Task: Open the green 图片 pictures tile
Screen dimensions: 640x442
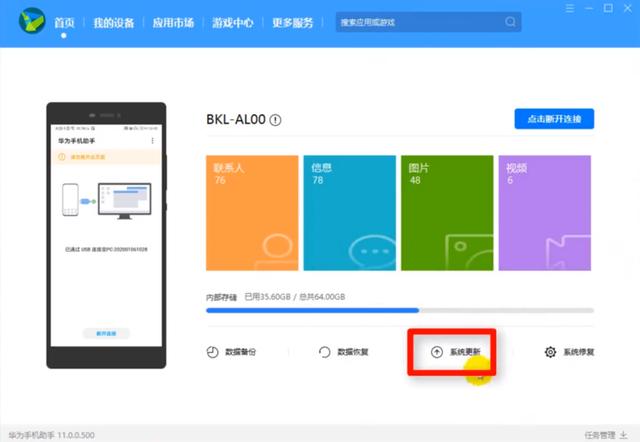Action: (x=447, y=213)
